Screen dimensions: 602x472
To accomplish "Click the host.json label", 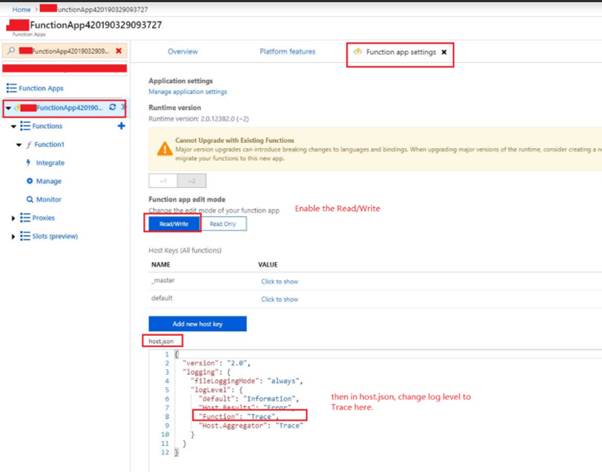I will [x=161, y=341].
